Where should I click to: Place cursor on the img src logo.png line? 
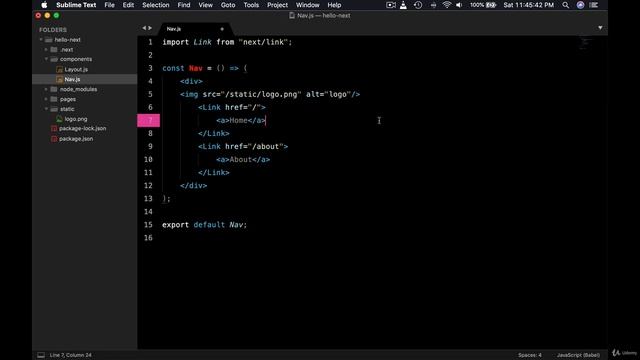click(x=270, y=94)
